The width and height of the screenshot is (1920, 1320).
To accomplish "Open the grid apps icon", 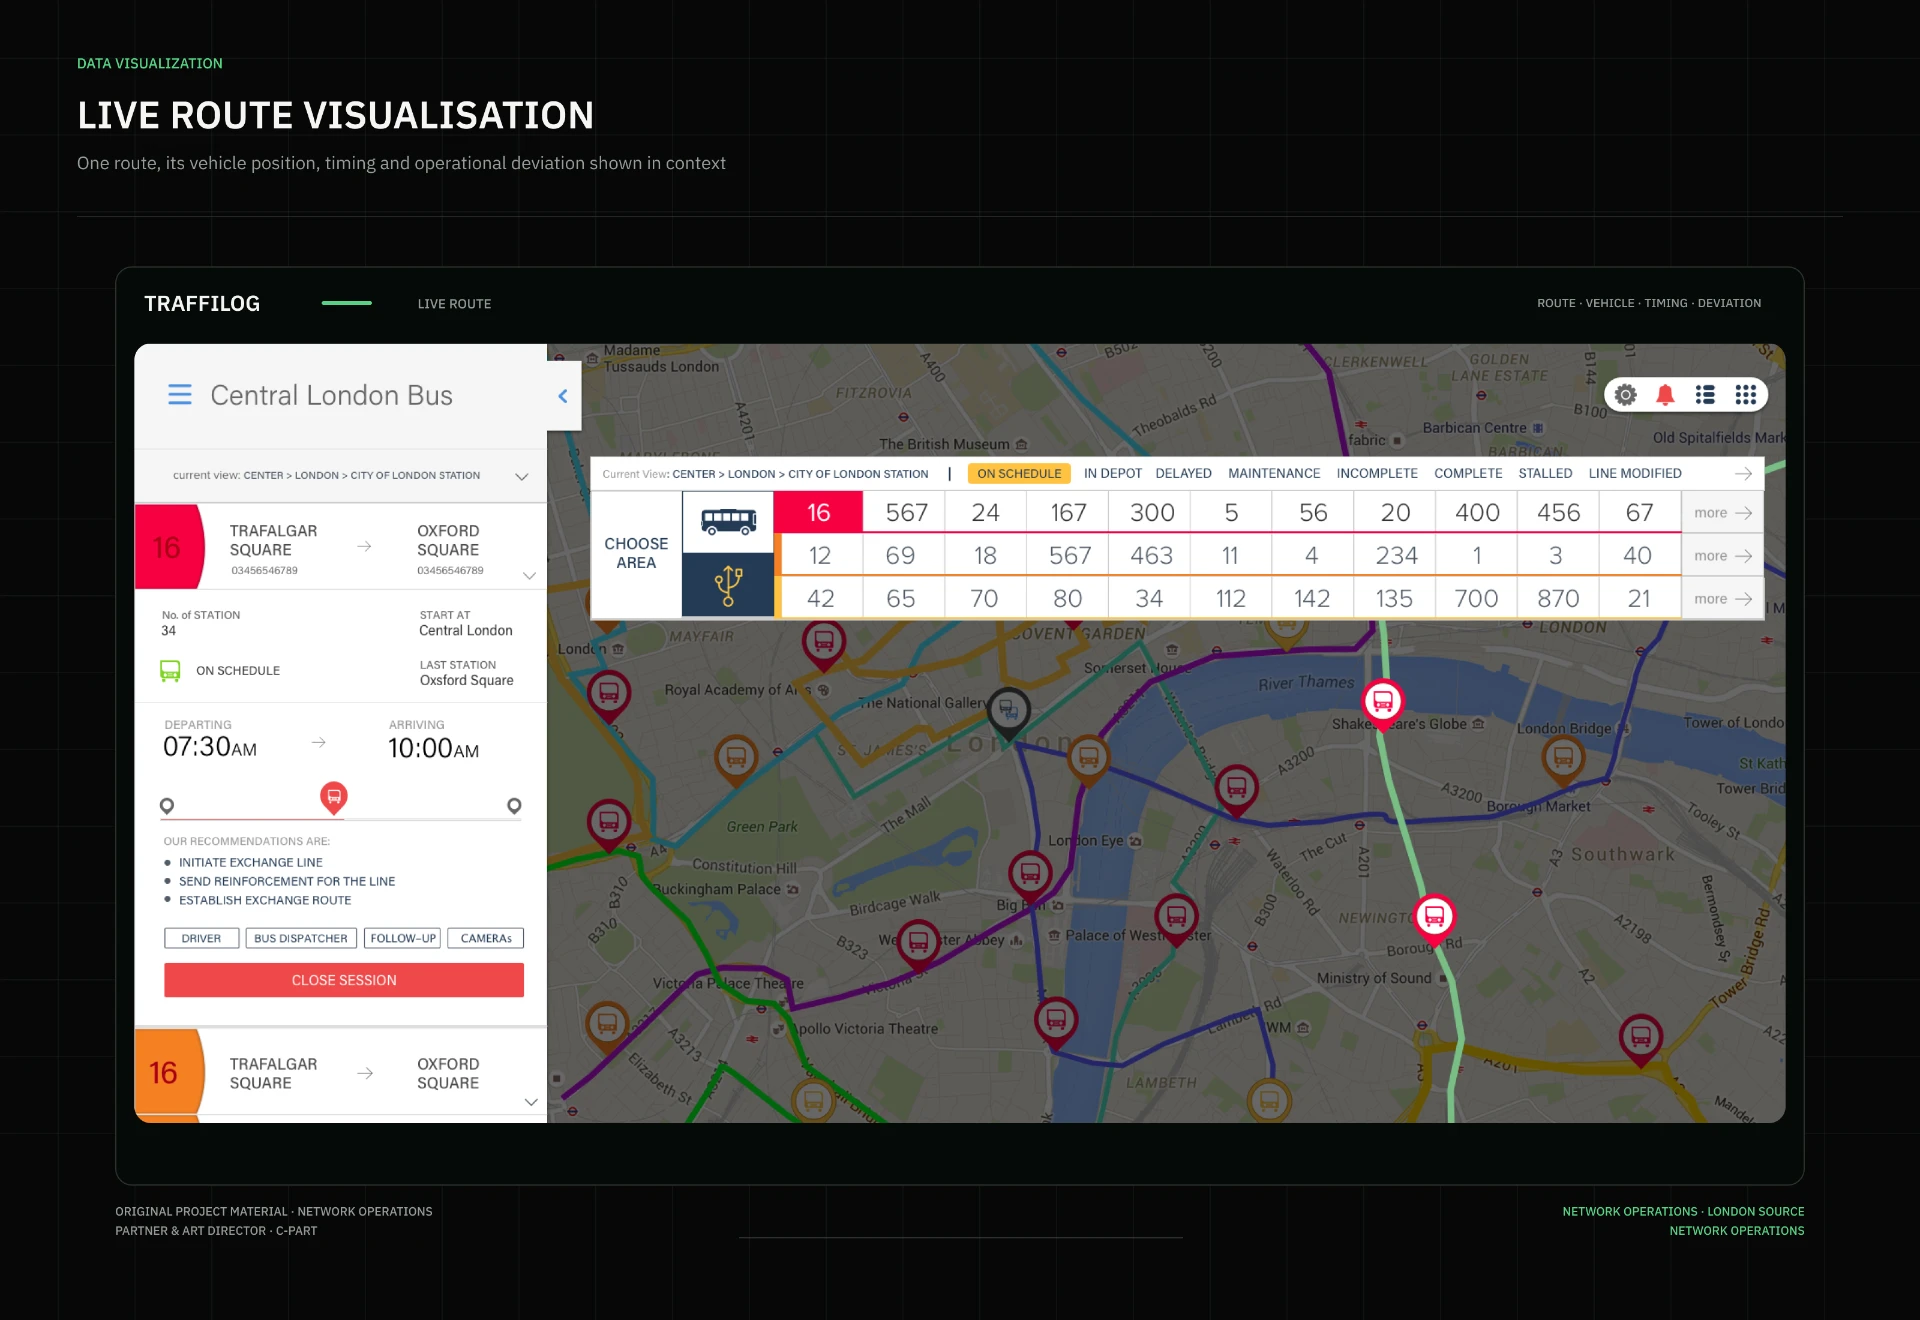I will point(1746,395).
